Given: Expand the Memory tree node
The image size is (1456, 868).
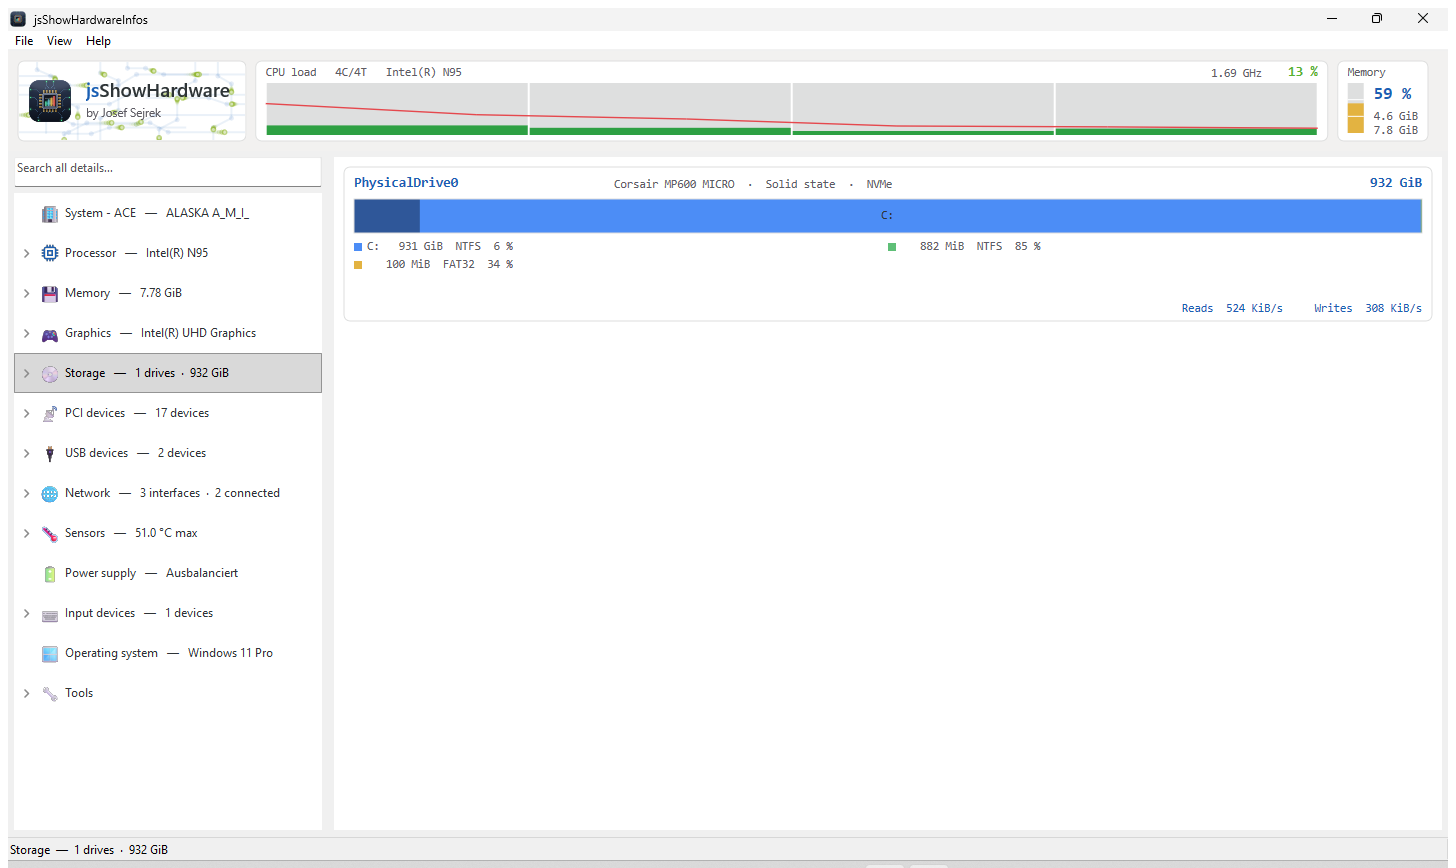Looking at the screenshot, I should (x=27, y=293).
